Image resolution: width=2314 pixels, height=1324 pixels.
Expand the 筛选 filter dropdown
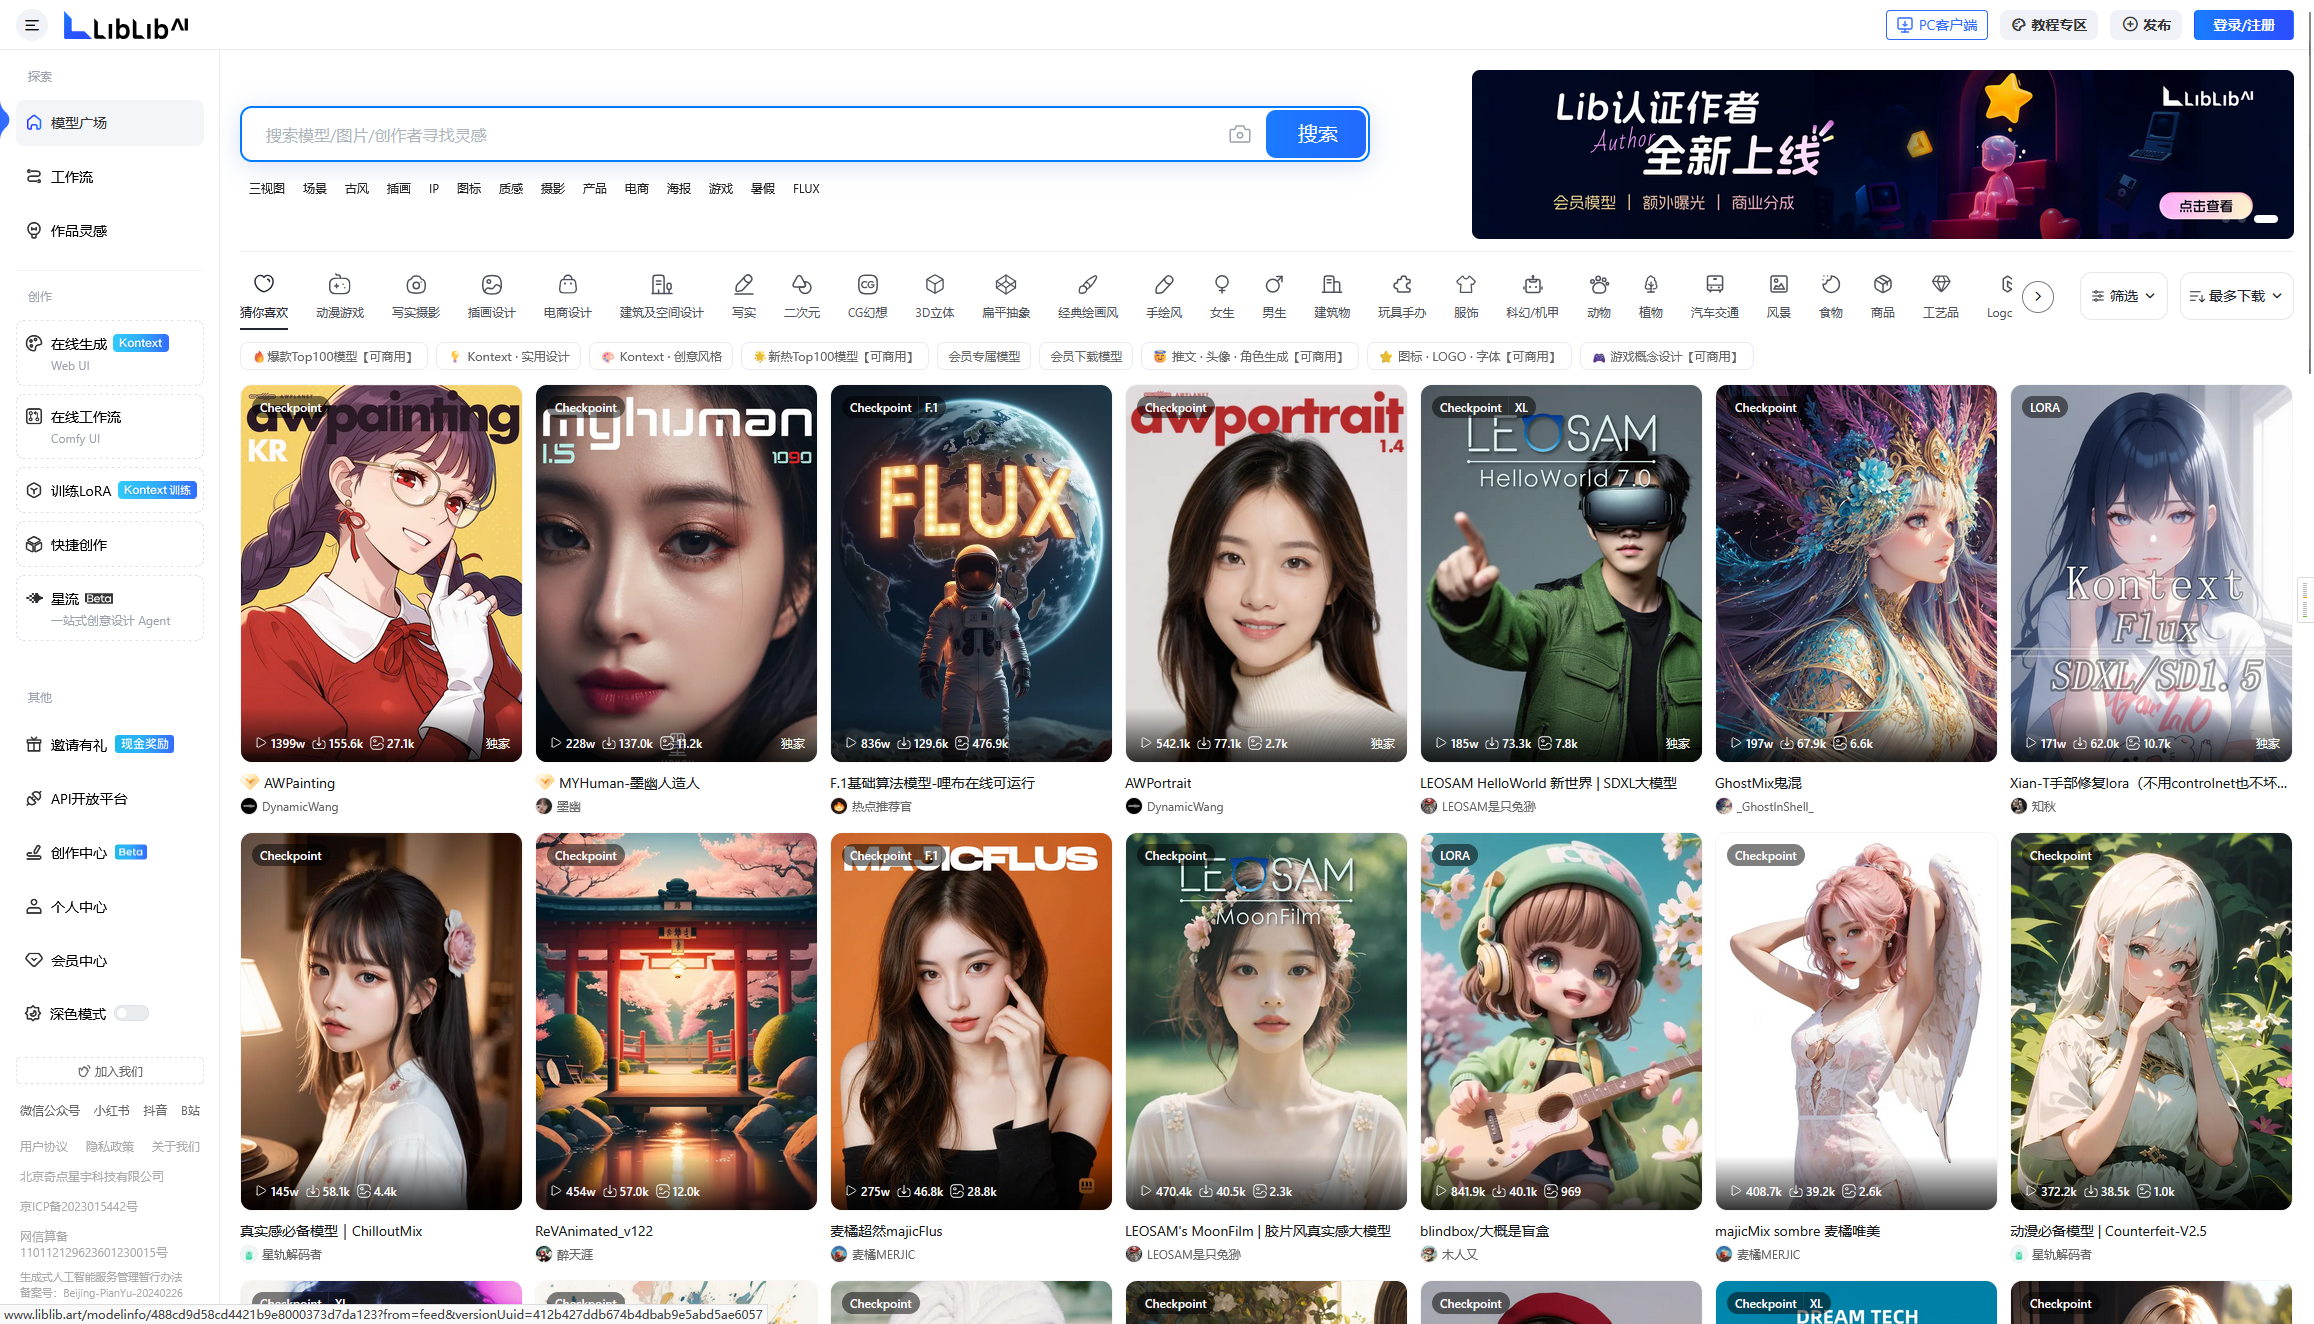pos(2123,296)
